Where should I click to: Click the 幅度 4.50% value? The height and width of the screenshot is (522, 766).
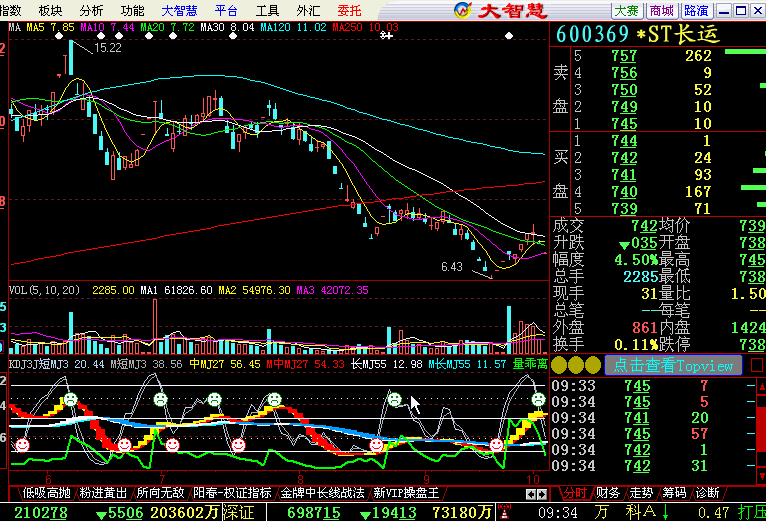tap(636, 259)
